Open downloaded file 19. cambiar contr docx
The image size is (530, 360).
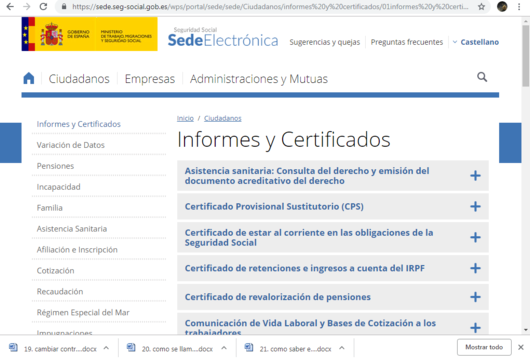[x=53, y=348]
